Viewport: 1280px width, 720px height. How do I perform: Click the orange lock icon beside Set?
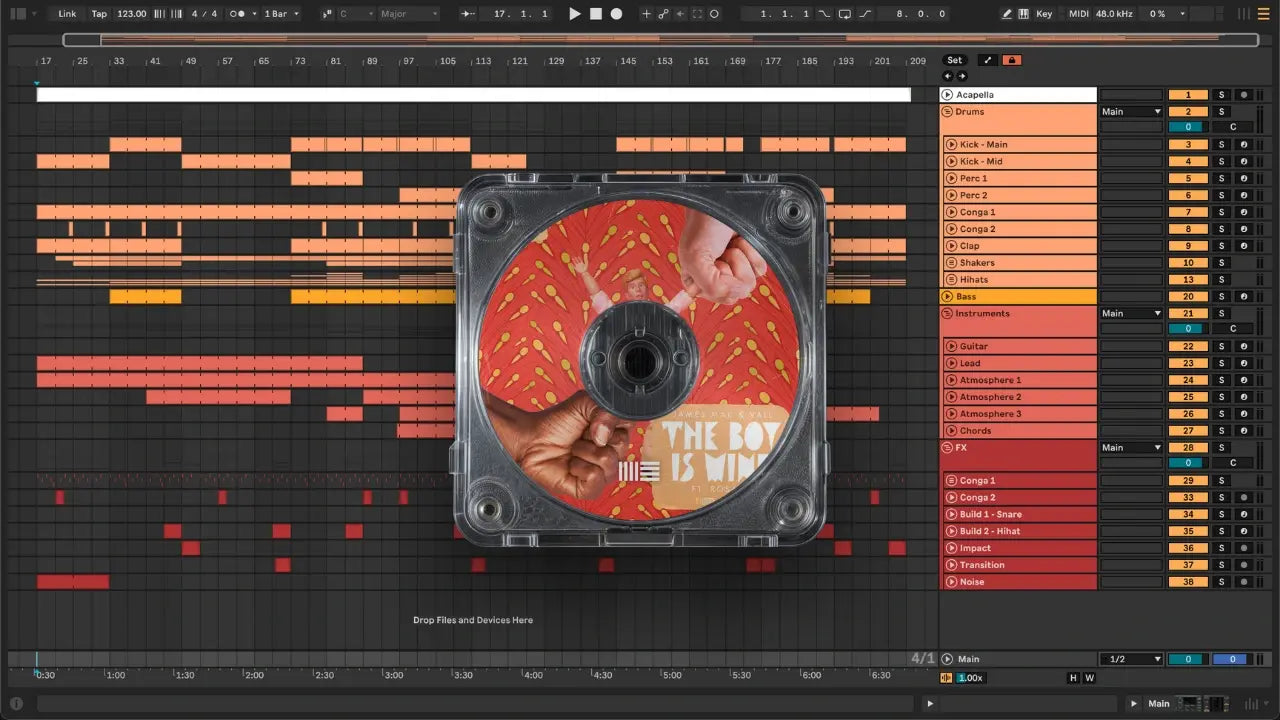pyautogui.click(x=1012, y=60)
